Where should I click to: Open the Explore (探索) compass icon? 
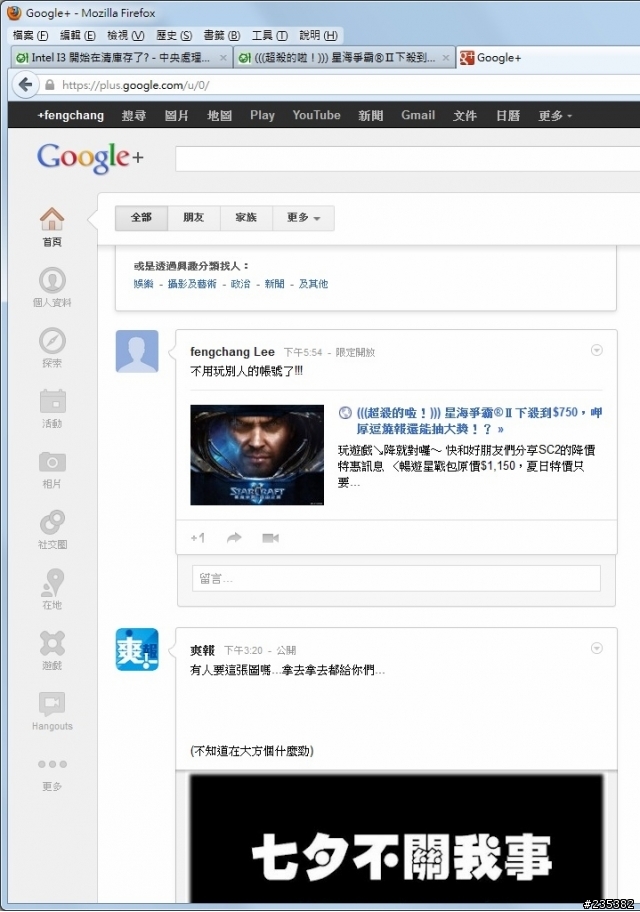52,347
